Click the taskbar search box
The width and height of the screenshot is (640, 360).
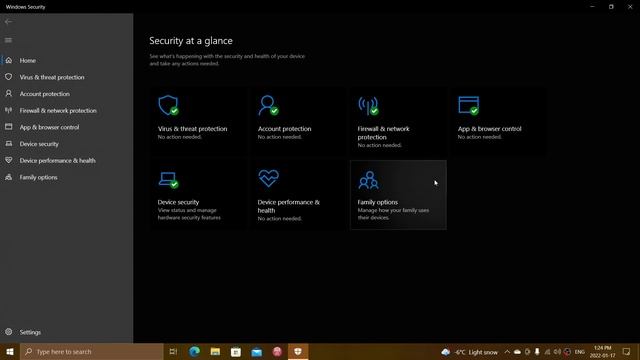92,351
